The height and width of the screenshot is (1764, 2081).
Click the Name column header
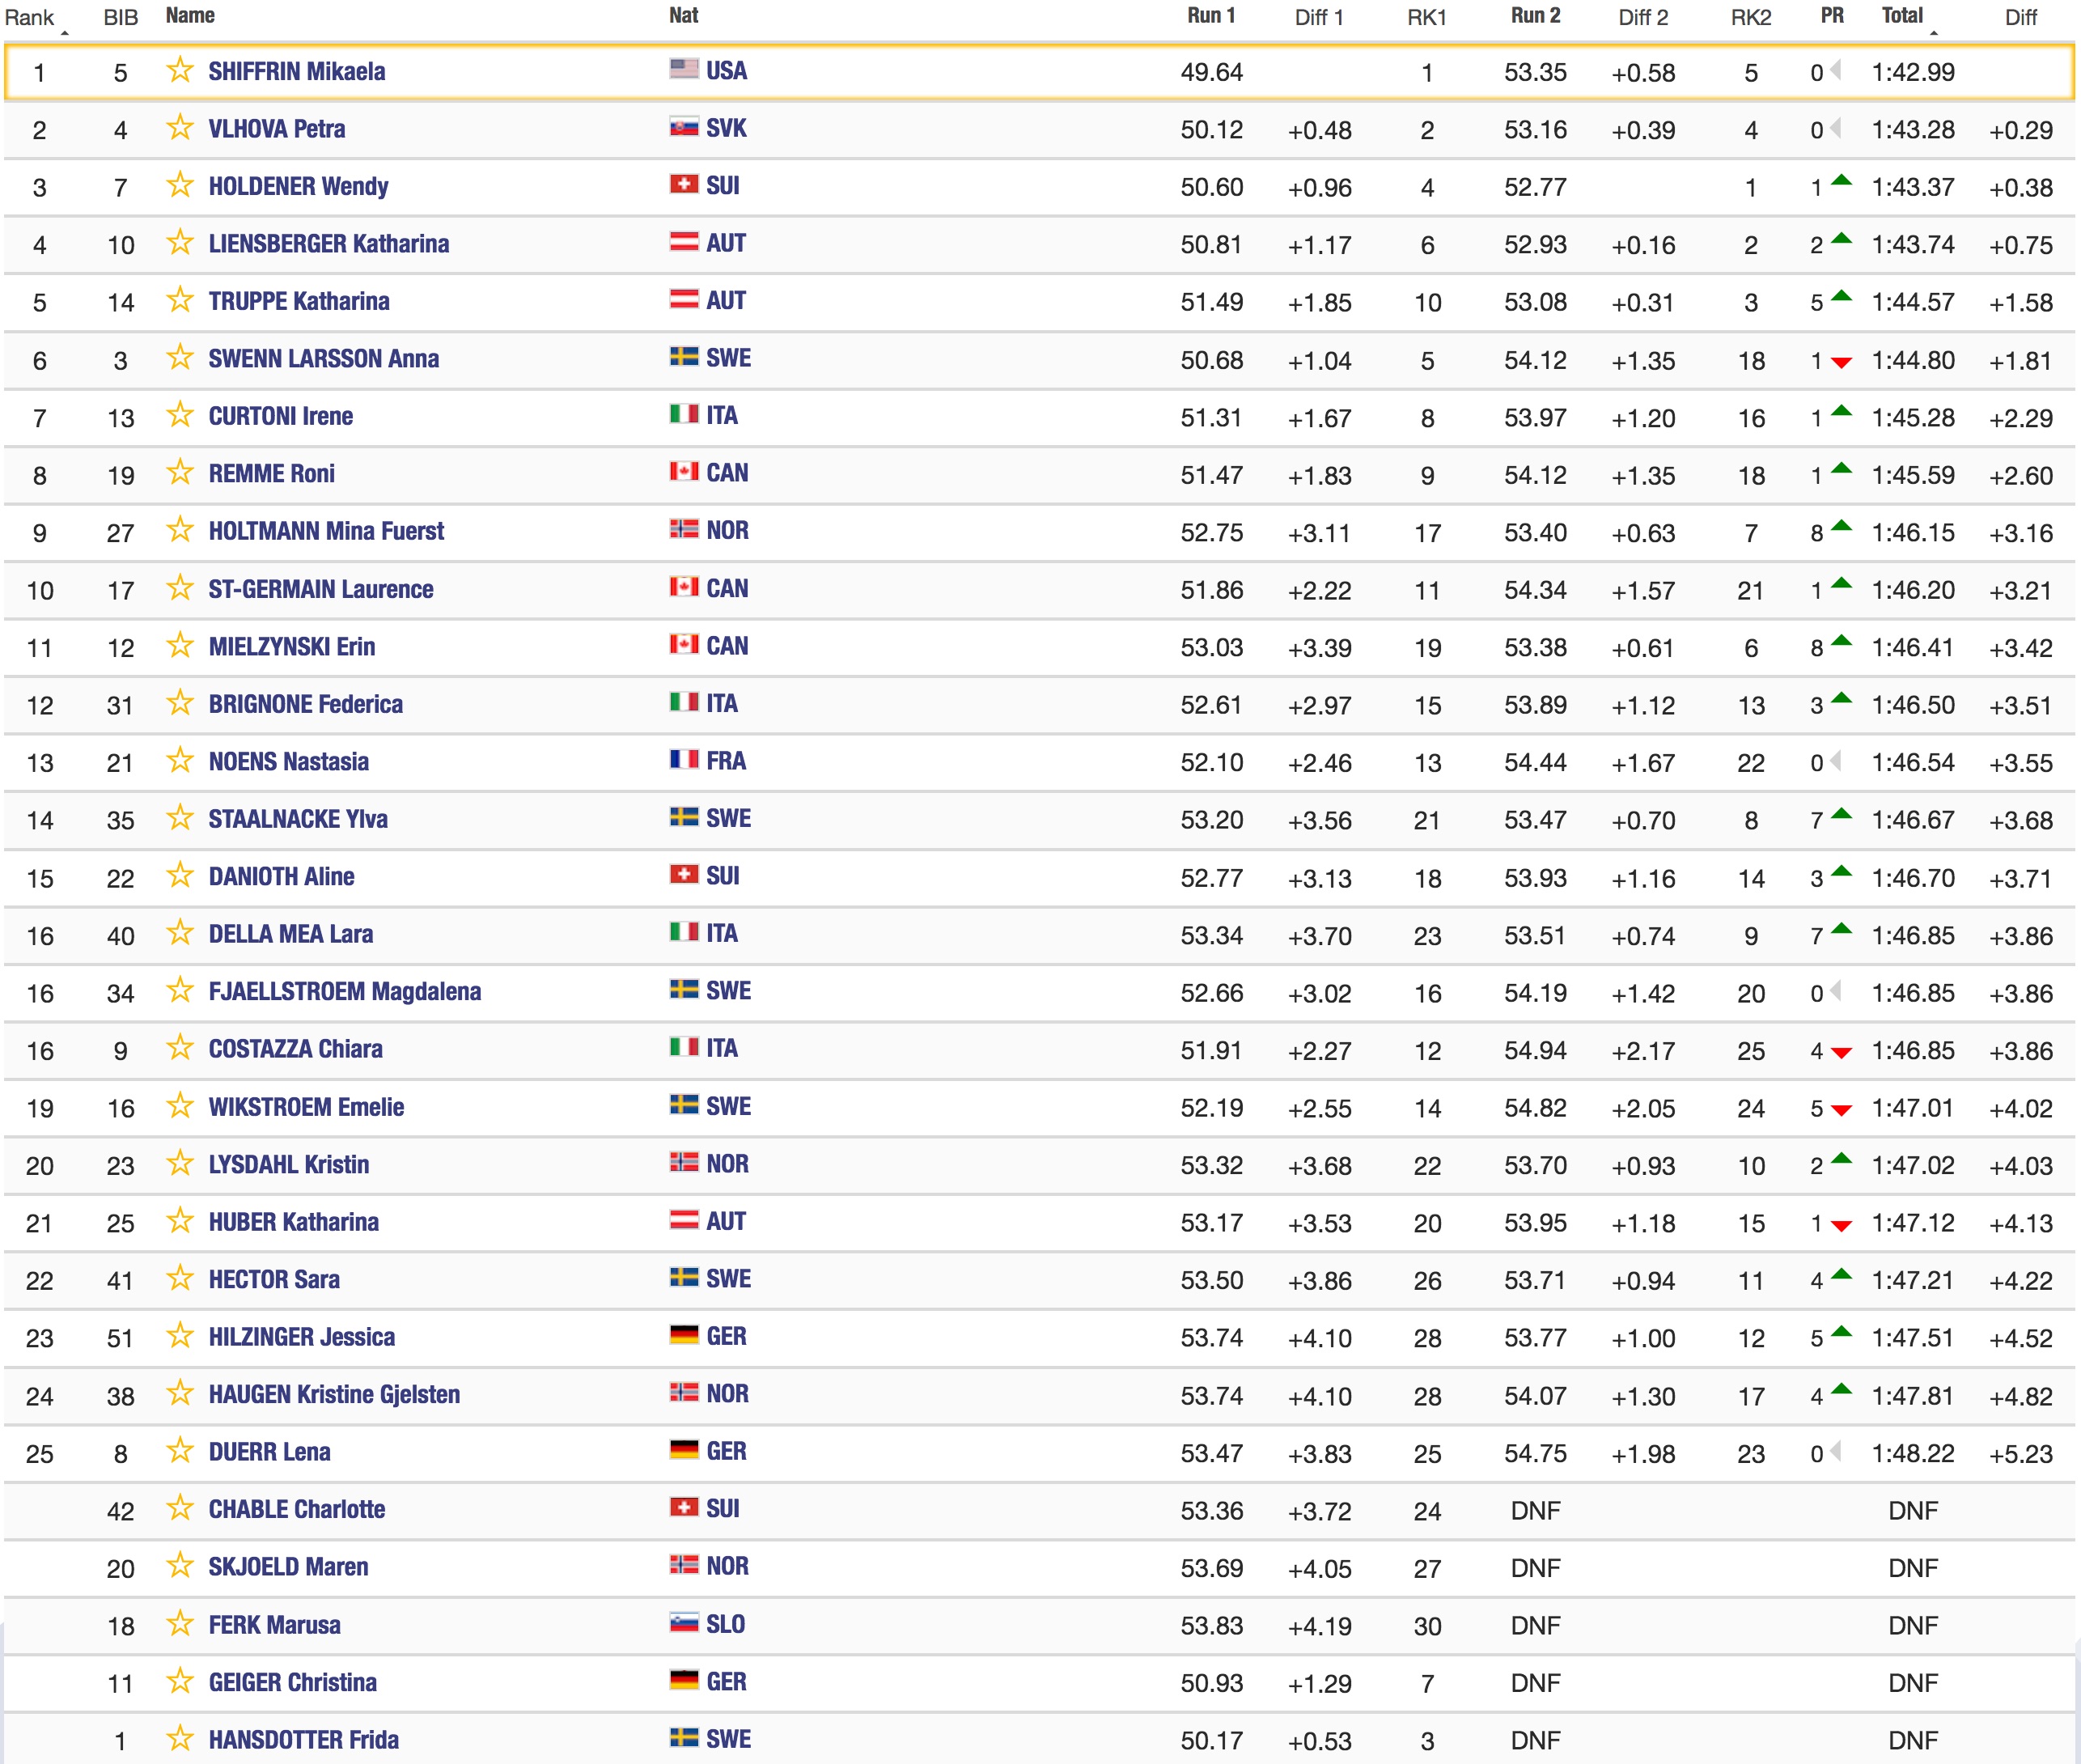pos(190,16)
